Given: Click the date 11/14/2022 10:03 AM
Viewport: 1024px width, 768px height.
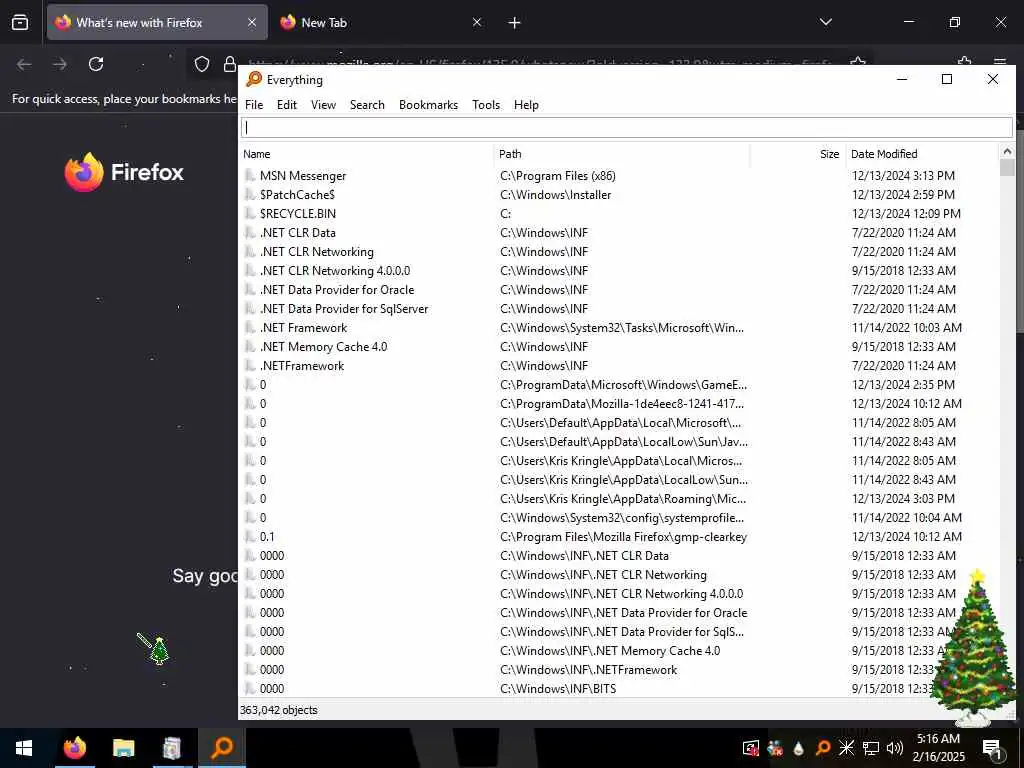Looking at the screenshot, I should point(907,328).
